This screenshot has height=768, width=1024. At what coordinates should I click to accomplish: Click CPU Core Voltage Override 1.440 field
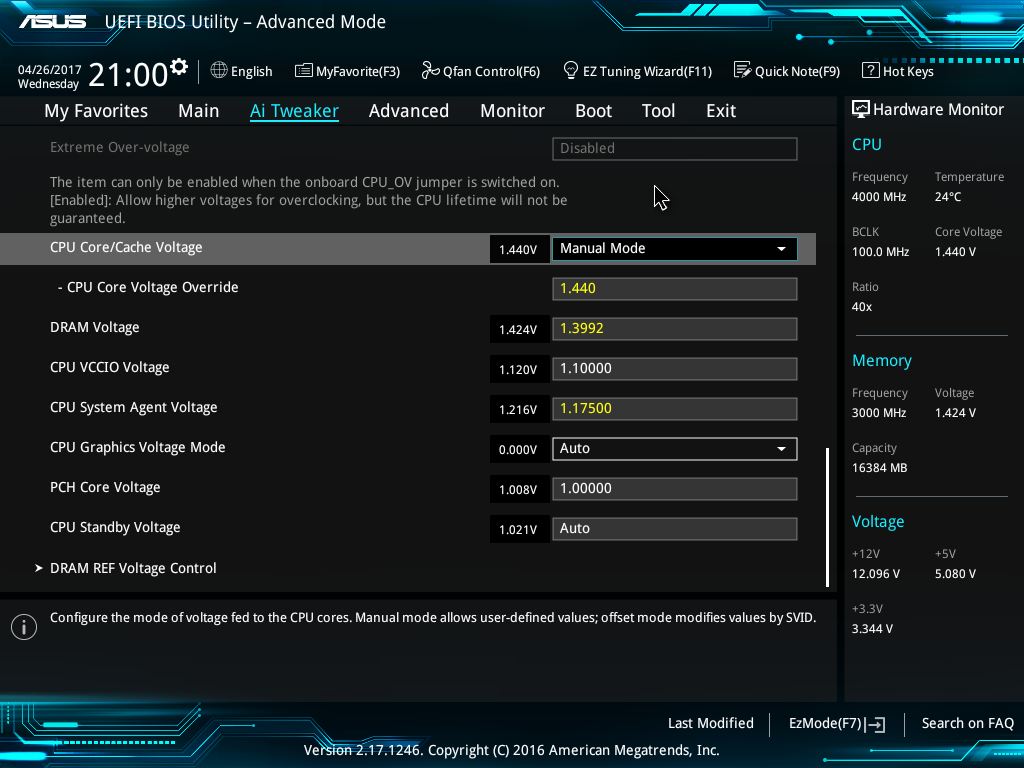click(675, 289)
